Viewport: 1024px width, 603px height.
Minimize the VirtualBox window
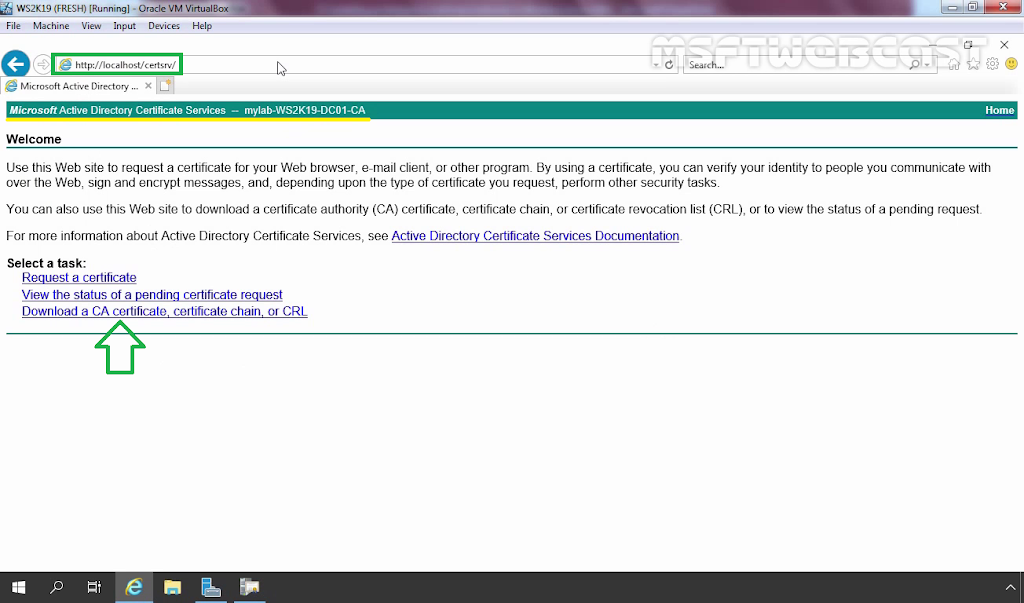(952, 7)
